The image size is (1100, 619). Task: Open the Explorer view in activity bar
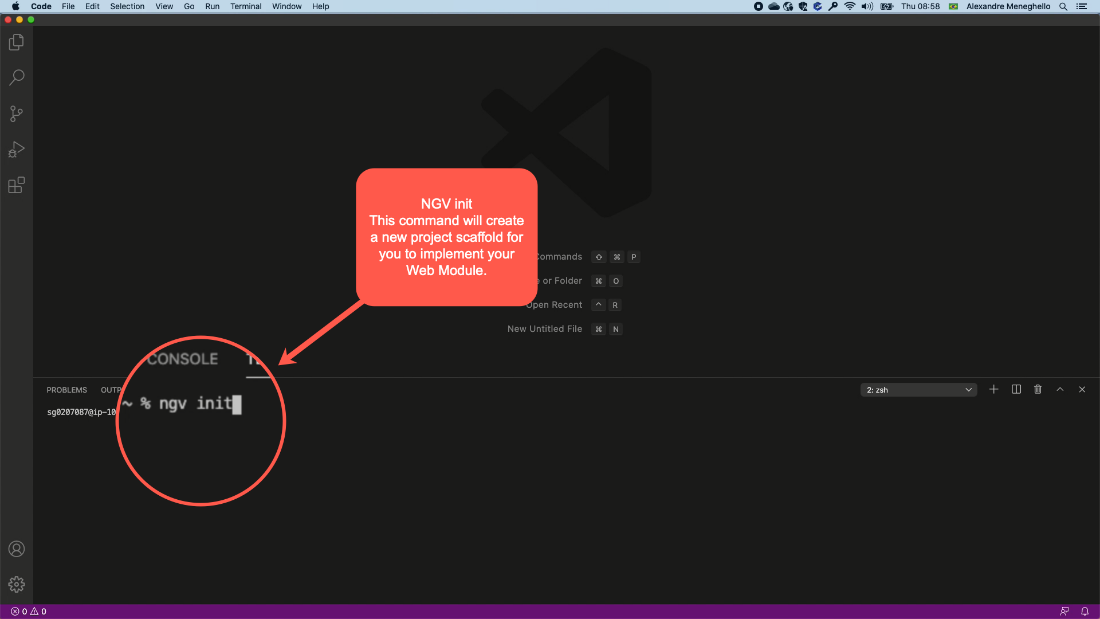click(x=16, y=42)
